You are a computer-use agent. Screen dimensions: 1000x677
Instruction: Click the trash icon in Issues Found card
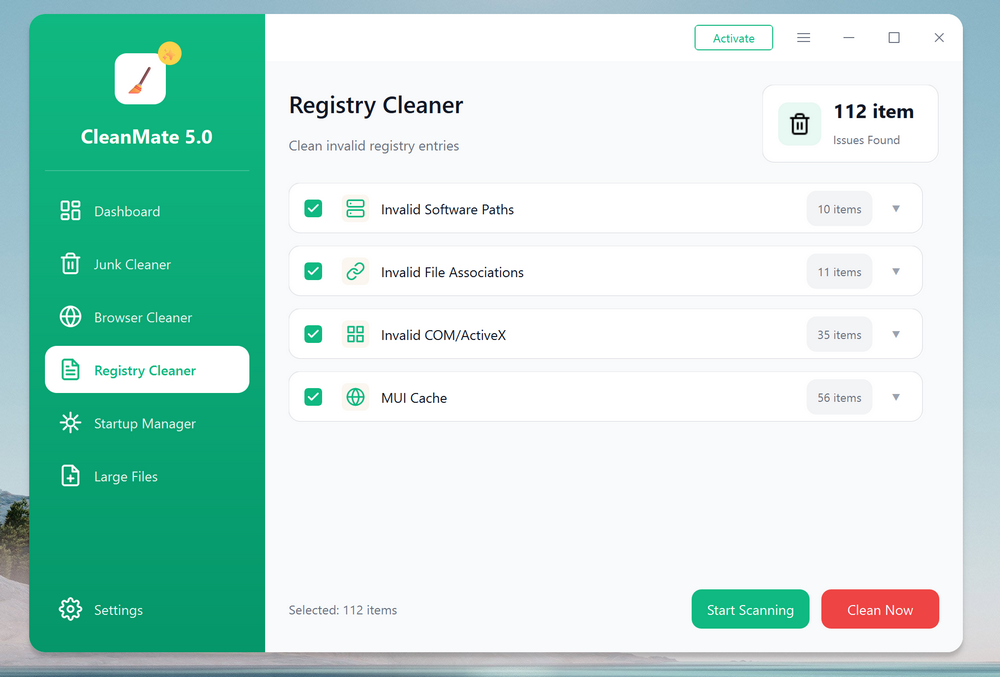pyautogui.click(x=799, y=124)
